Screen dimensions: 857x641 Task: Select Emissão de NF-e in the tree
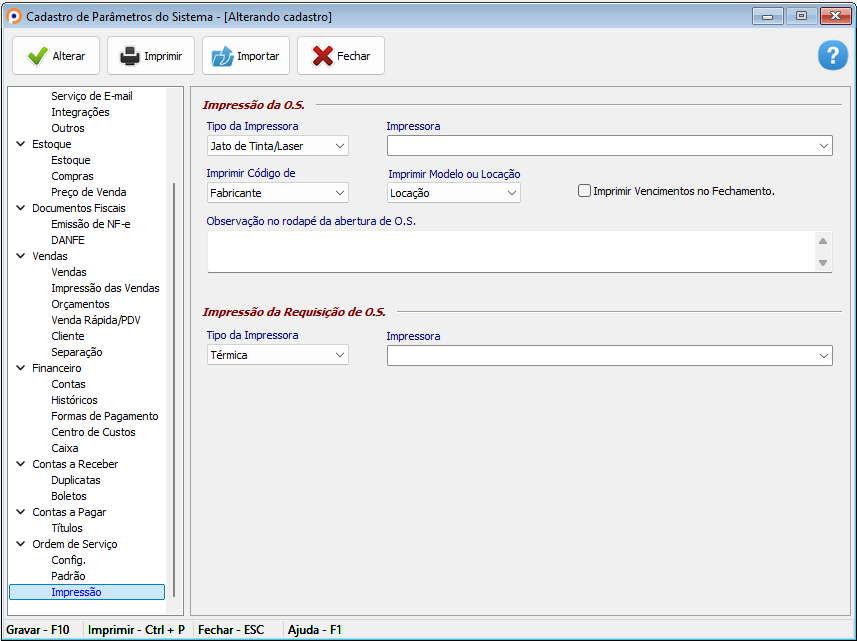91,224
